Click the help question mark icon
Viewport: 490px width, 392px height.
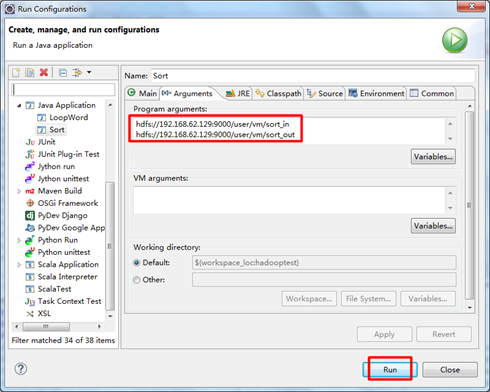[21, 369]
